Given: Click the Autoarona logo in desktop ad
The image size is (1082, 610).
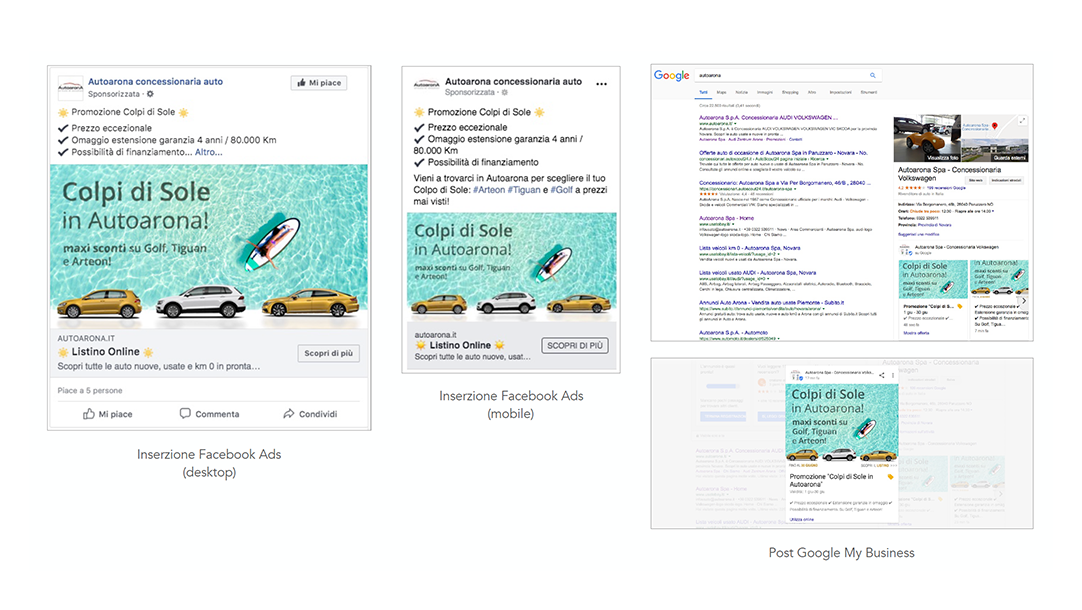Looking at the screenshot, I should (x=70, y=88).
